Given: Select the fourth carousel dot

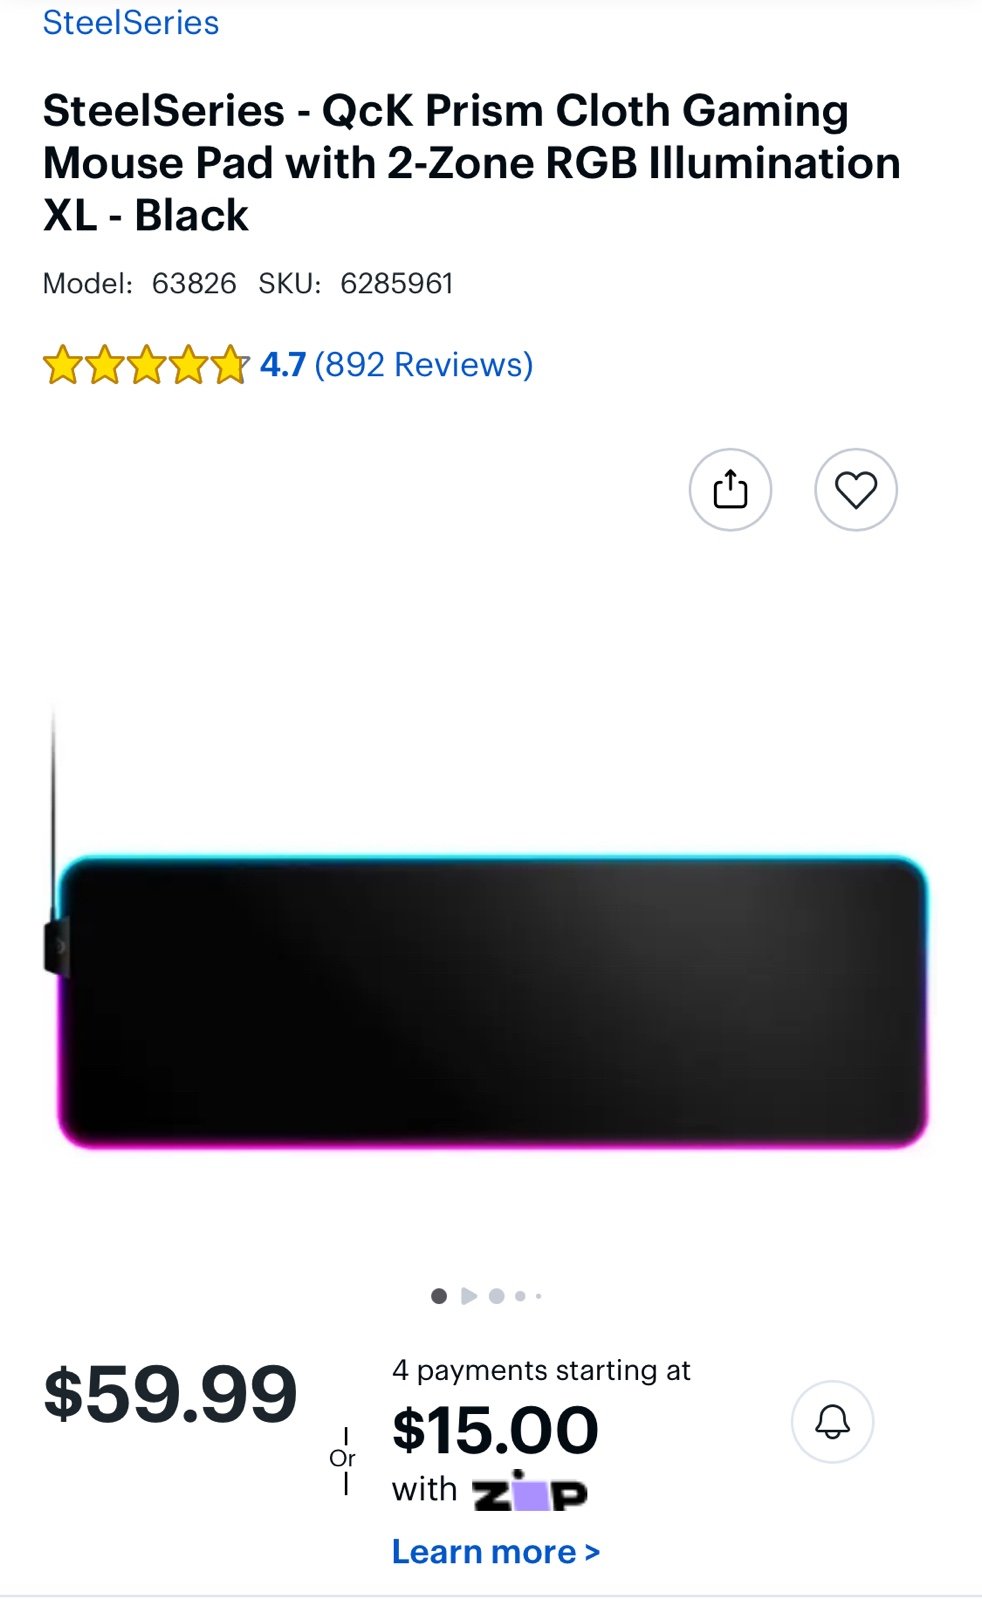Looking at the screenshot, I should pos(520,1296).
